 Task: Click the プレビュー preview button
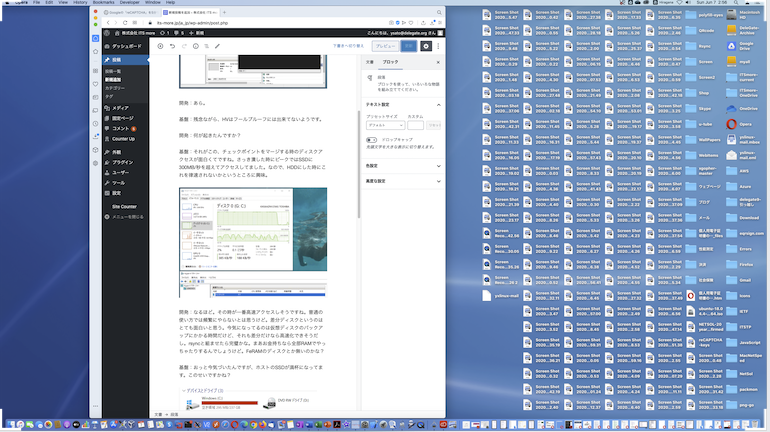384,46
